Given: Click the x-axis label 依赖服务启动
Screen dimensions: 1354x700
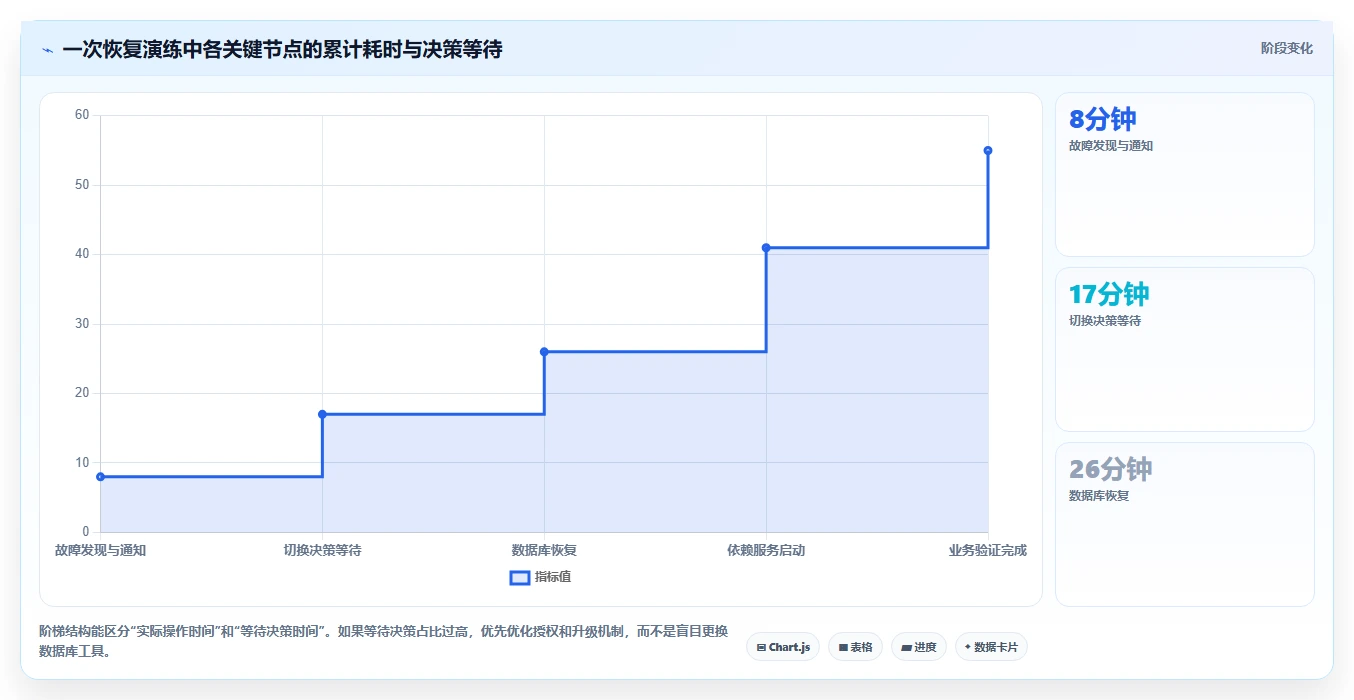Looking at the screenshot, I should click(x=766, y=550).
